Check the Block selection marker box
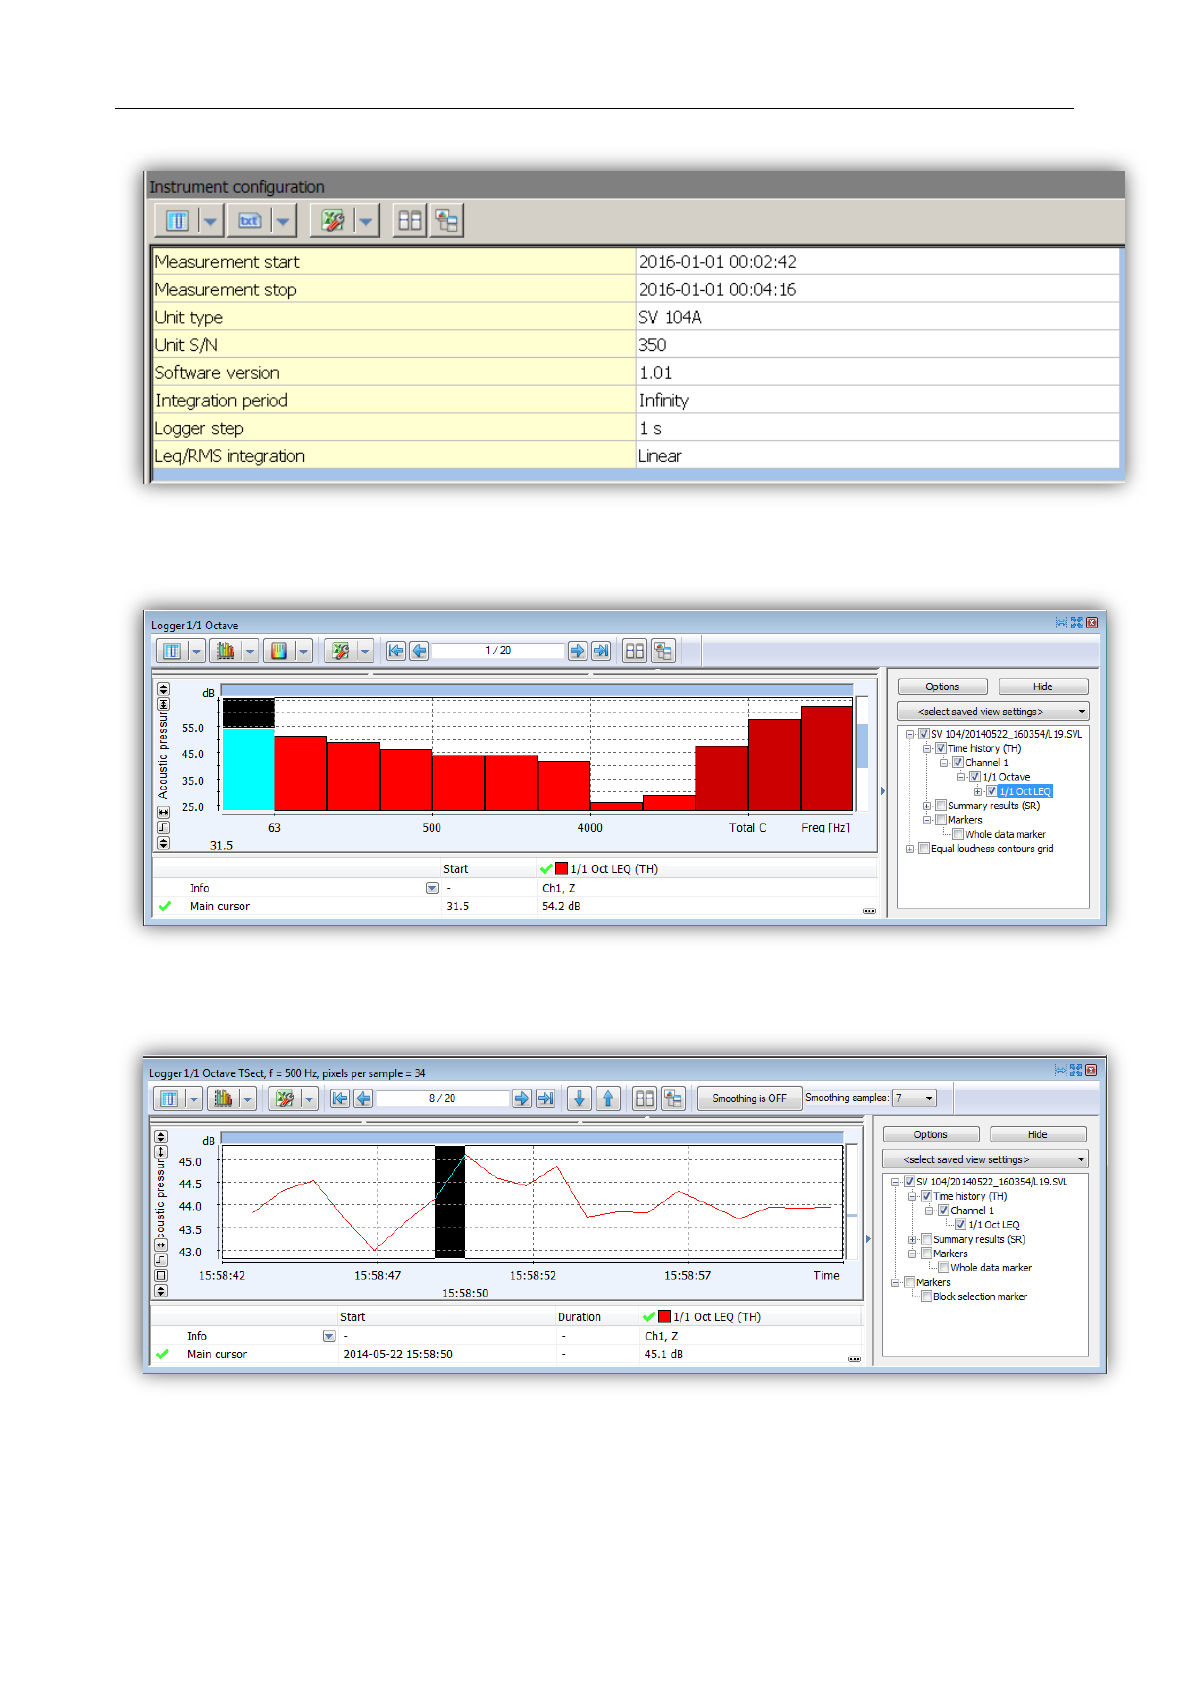 (926, 1296)
